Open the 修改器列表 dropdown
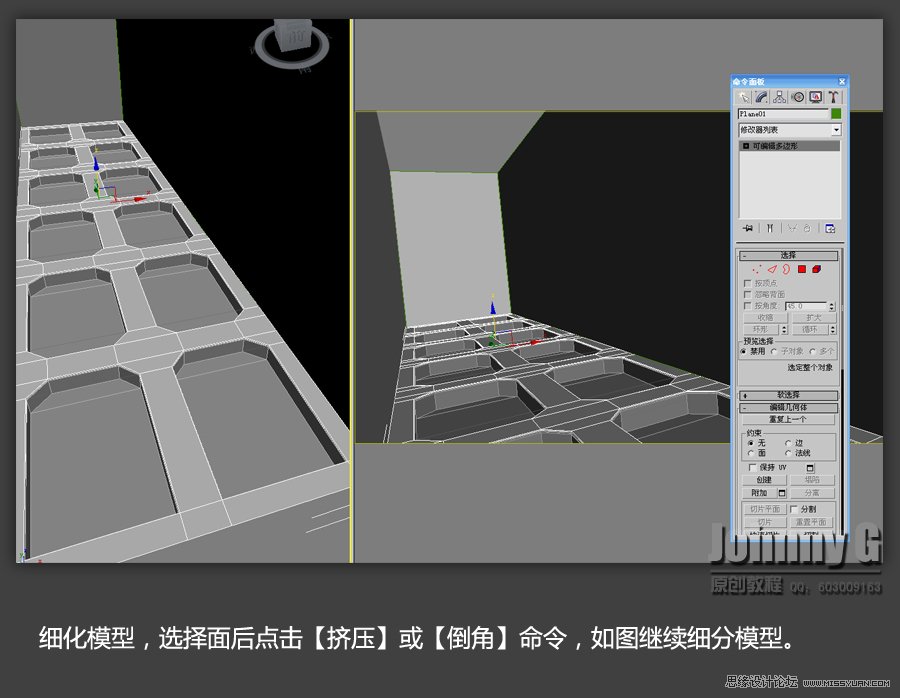This screenshot has height=698, width=900. 837,129
